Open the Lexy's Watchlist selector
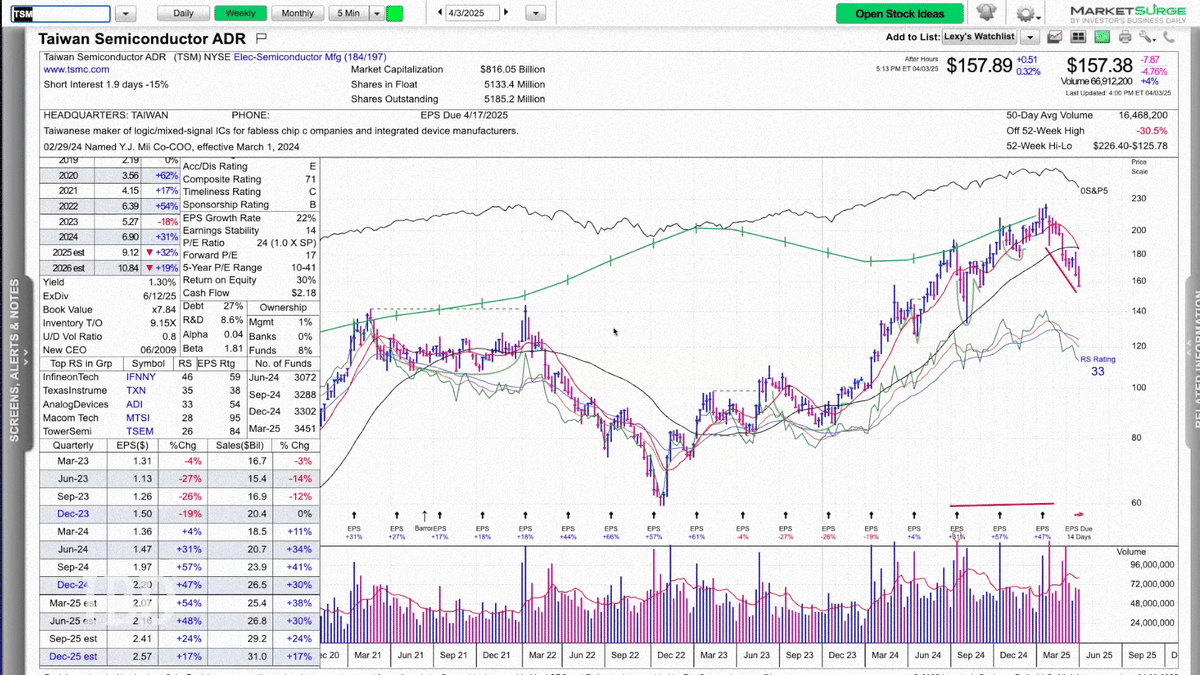 [978, 37]
